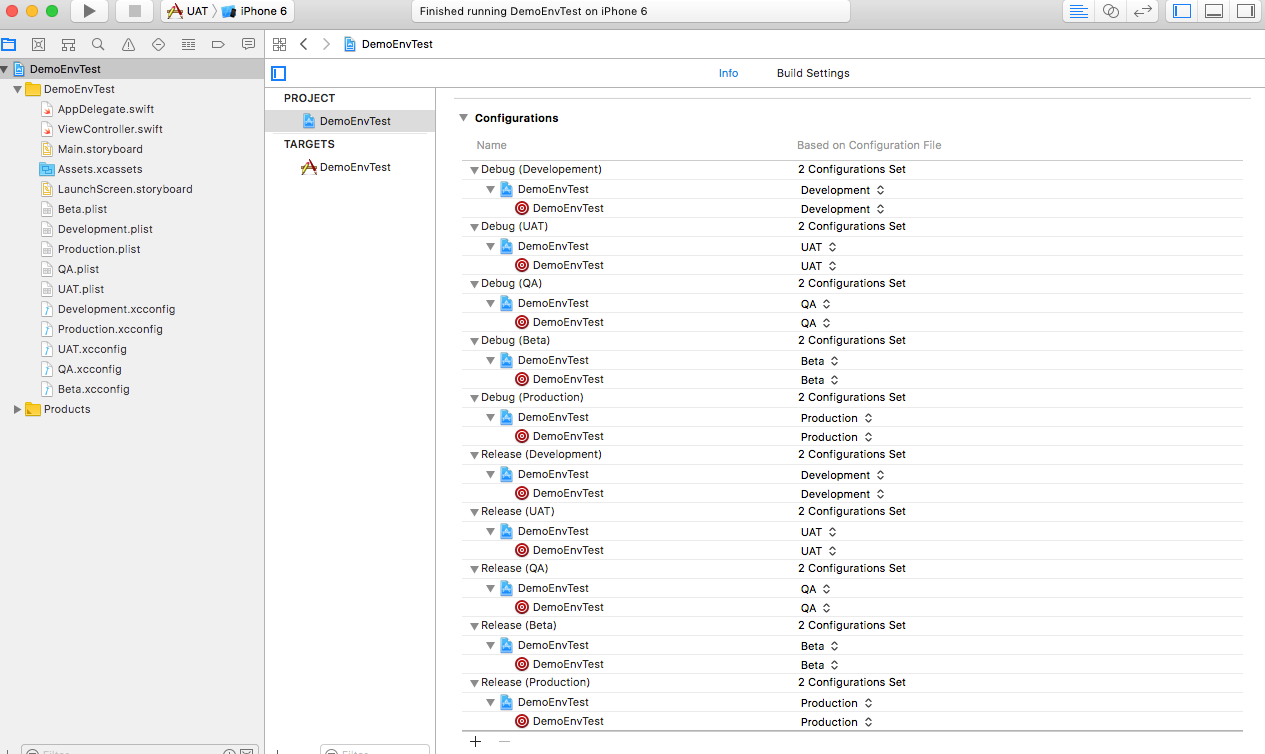Image resolution: width=1265 pixels, height=754 pixels.
Task: Show the Standard editor
Action: [x=1079, y=11]
